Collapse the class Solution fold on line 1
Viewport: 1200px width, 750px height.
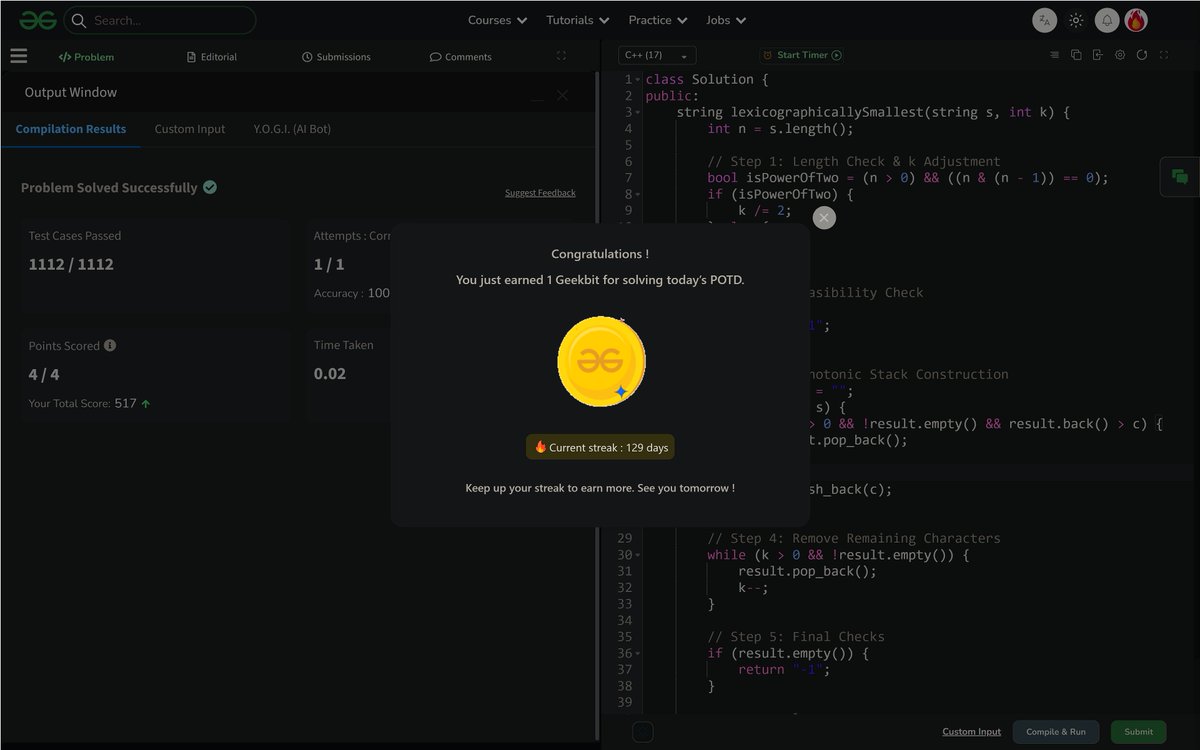[638, 79]
